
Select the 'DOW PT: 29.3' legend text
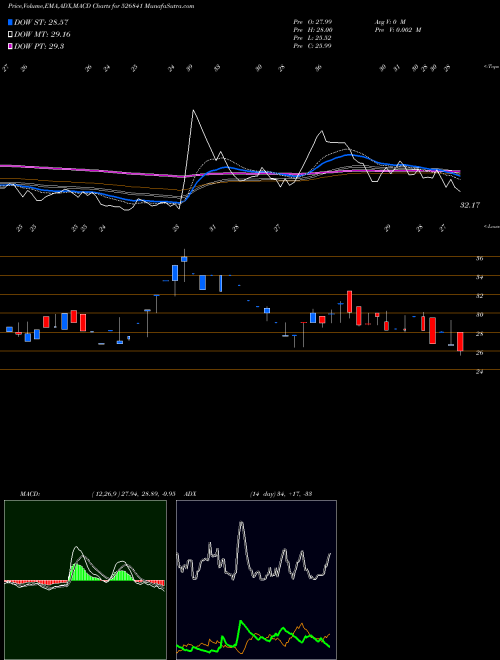[39, 46]
